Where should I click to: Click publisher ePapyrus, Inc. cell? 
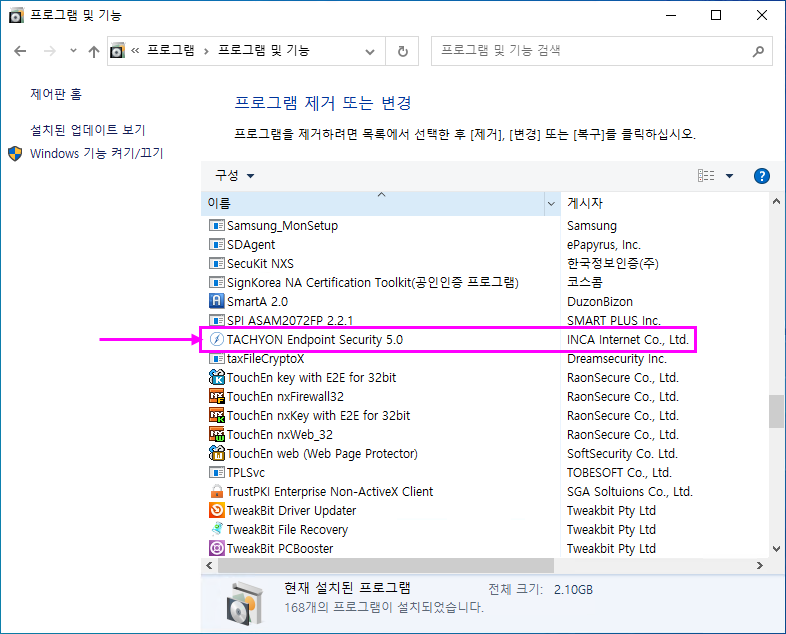604,245
